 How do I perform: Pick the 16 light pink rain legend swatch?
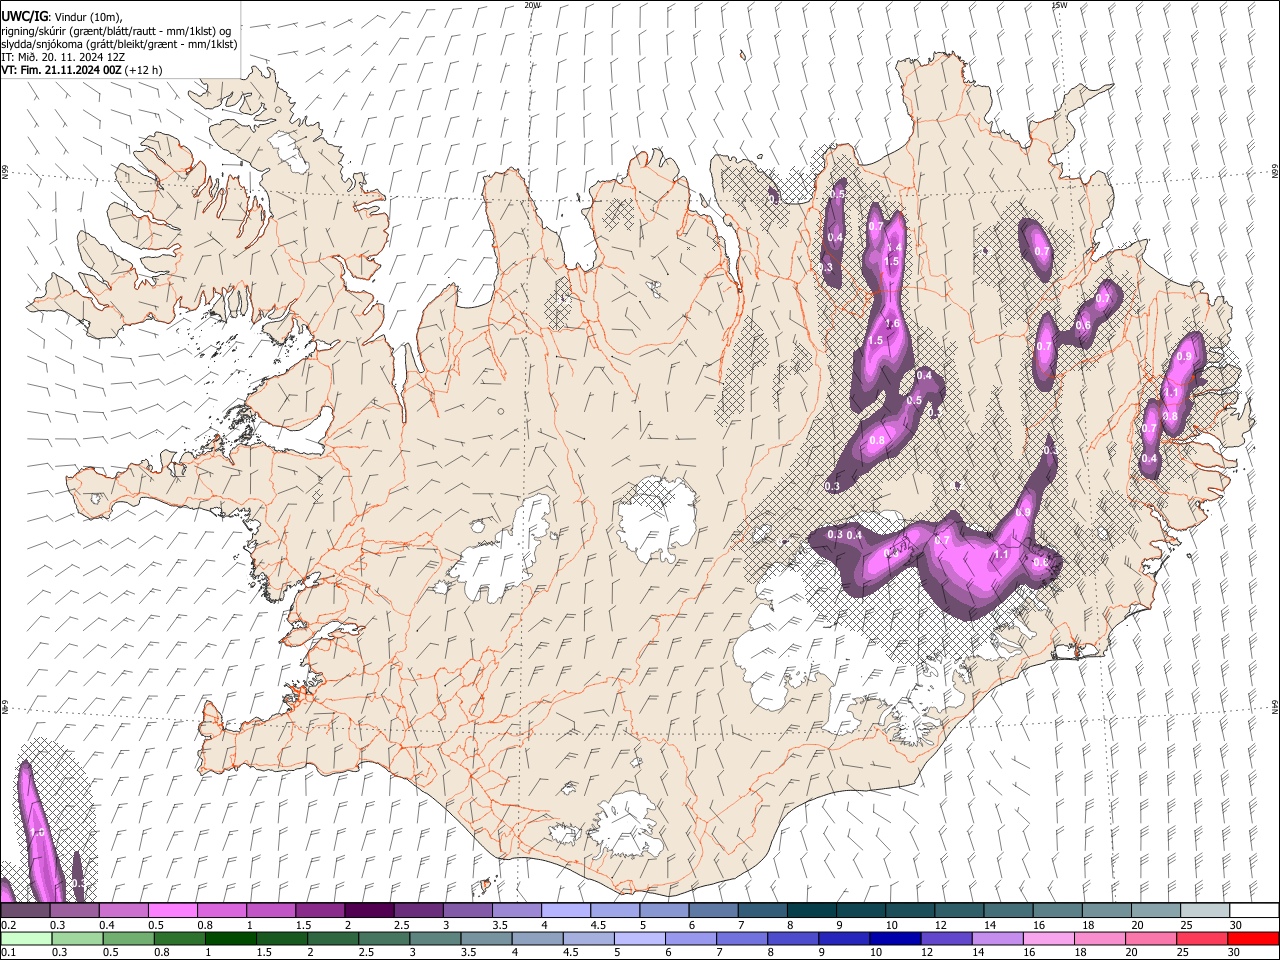point(1047,939)
